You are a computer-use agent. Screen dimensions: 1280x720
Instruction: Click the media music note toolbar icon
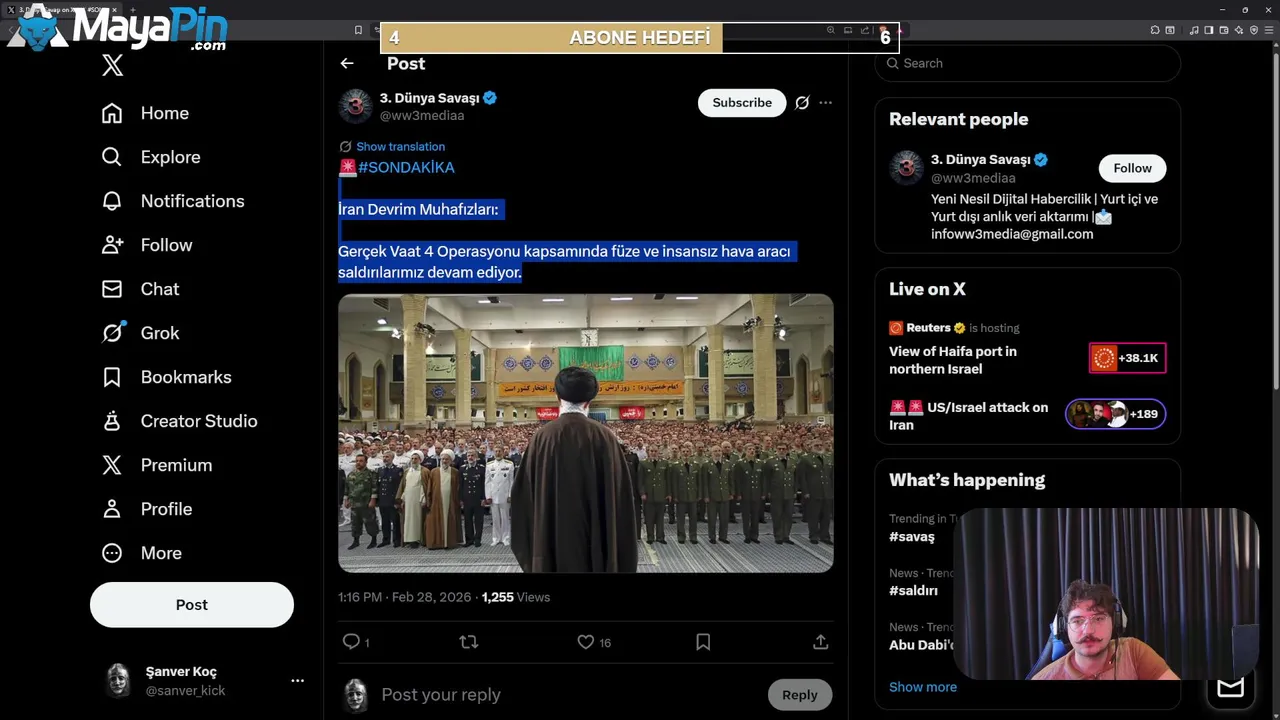tap(1194, 30)
